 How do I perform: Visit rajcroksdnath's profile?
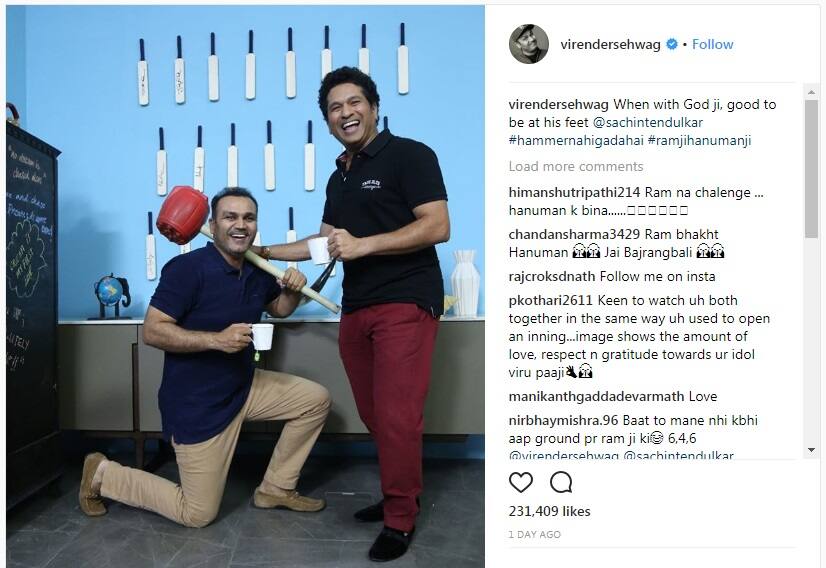point(552,277)
